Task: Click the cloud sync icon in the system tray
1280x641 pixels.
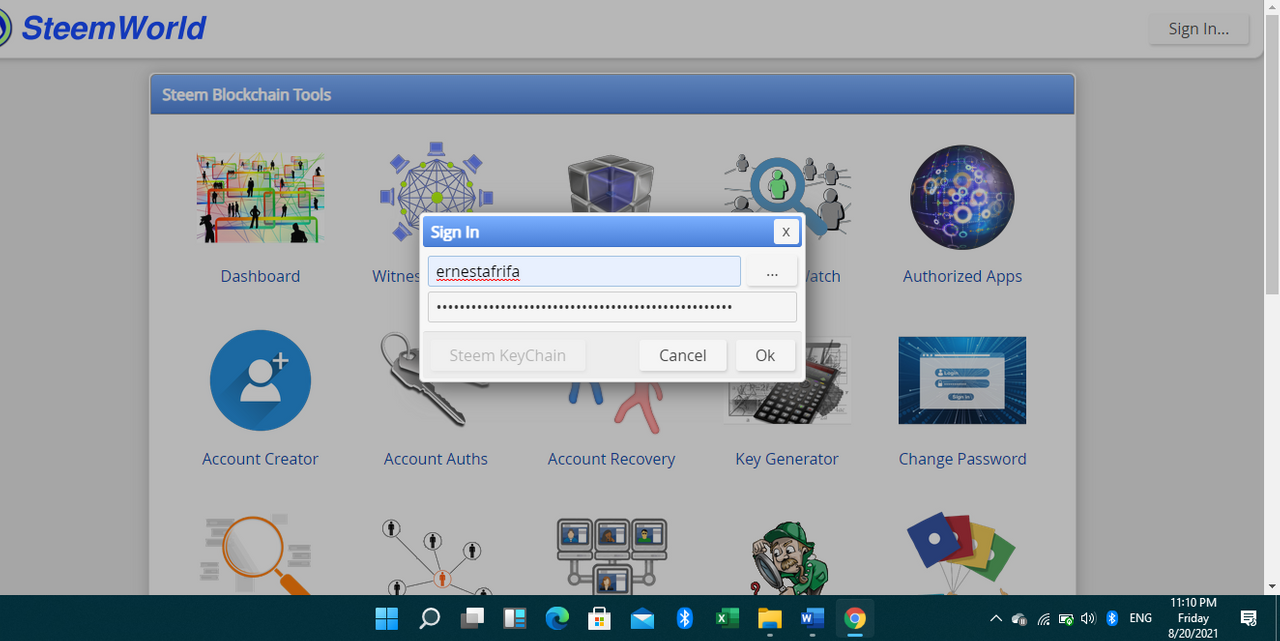Action: pos(1019,619)
